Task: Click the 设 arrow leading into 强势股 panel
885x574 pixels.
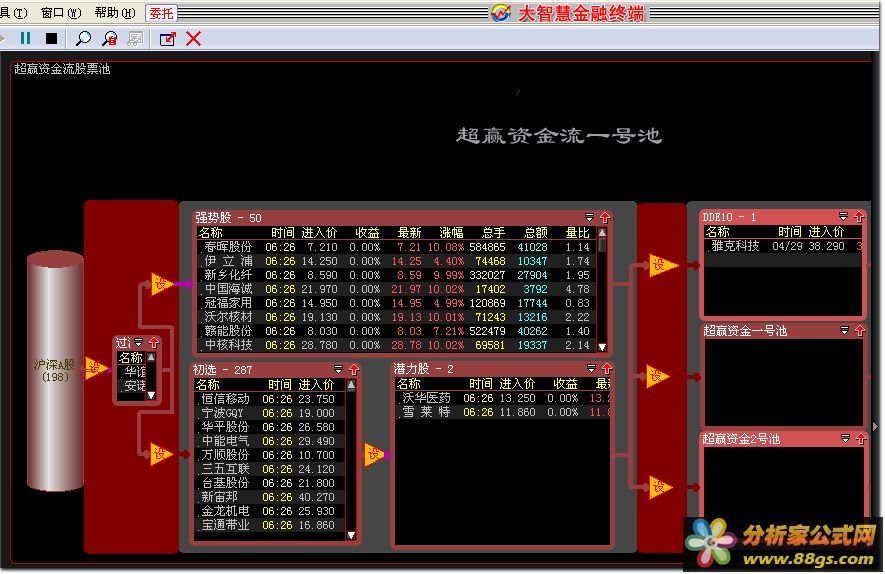Action: click(x=161, y=283)
